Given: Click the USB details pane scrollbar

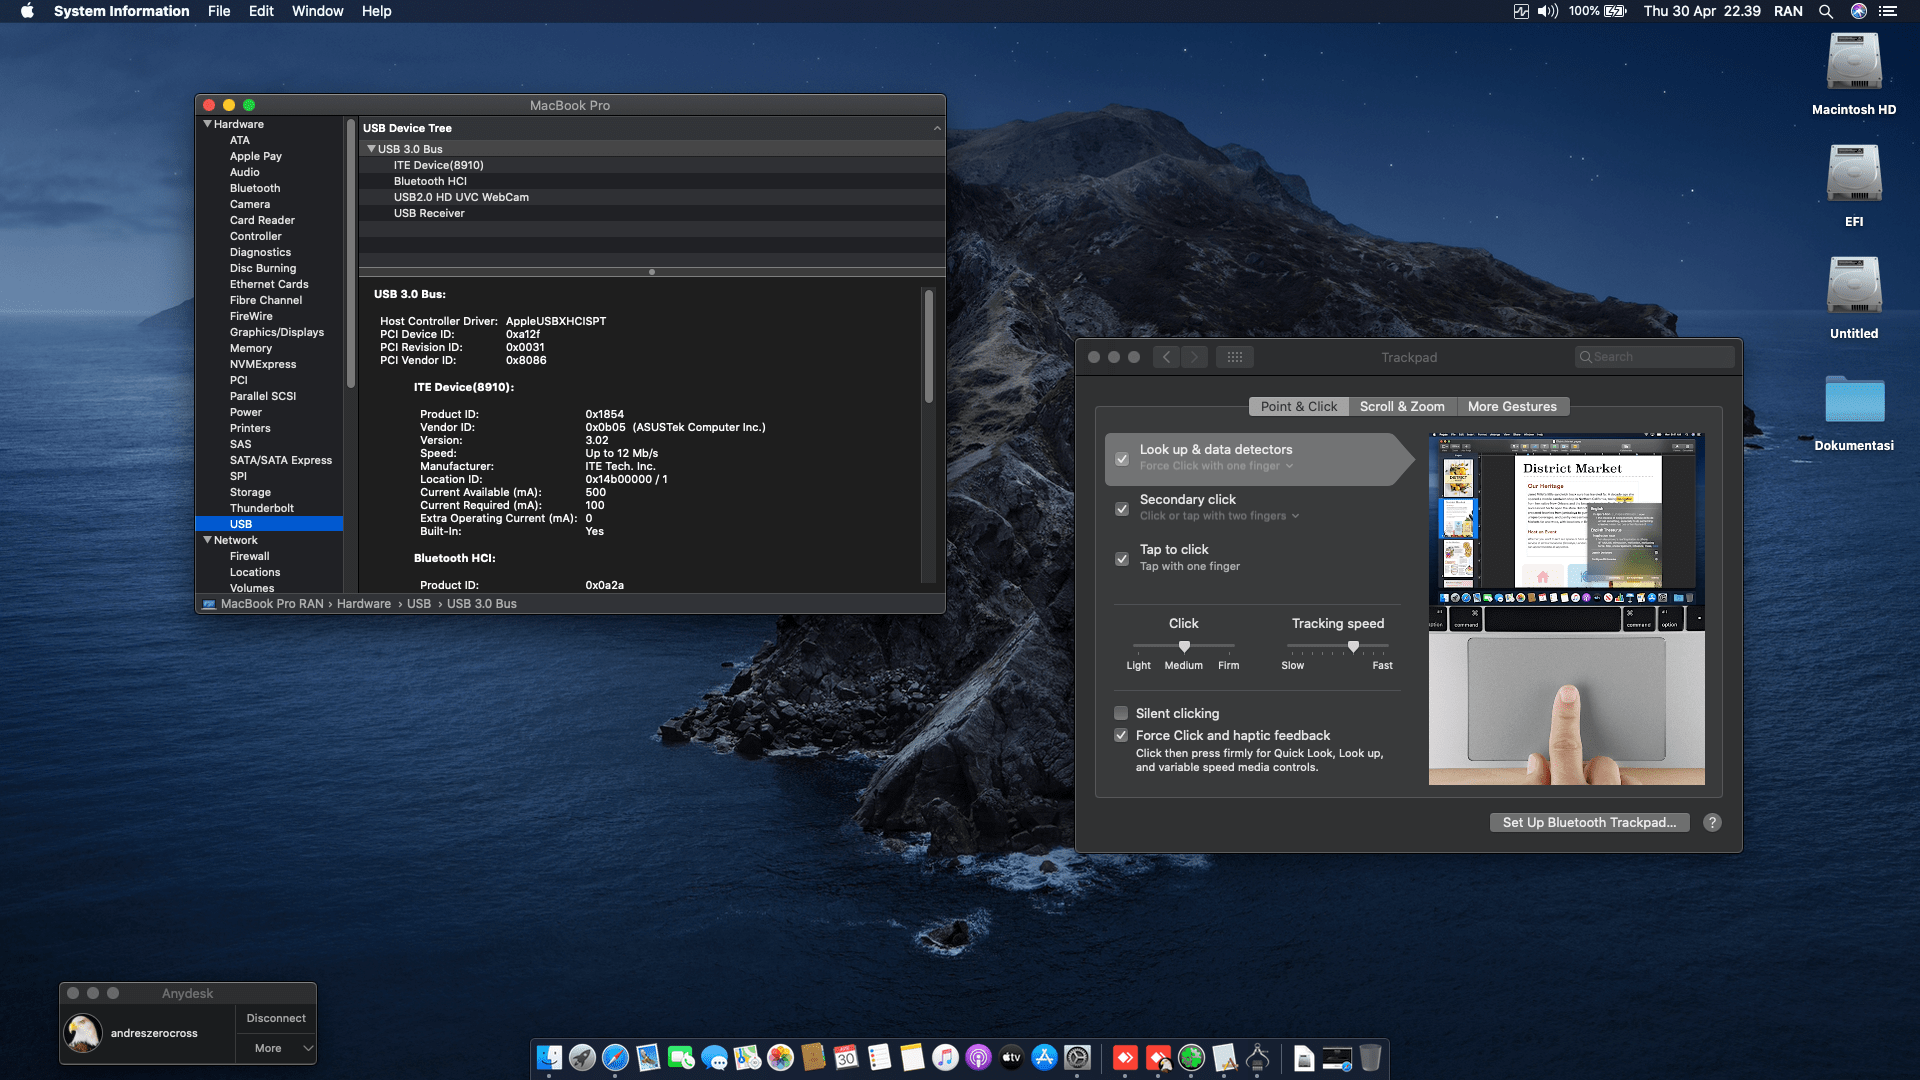Looking at the screenshot, I should (929, 346).
